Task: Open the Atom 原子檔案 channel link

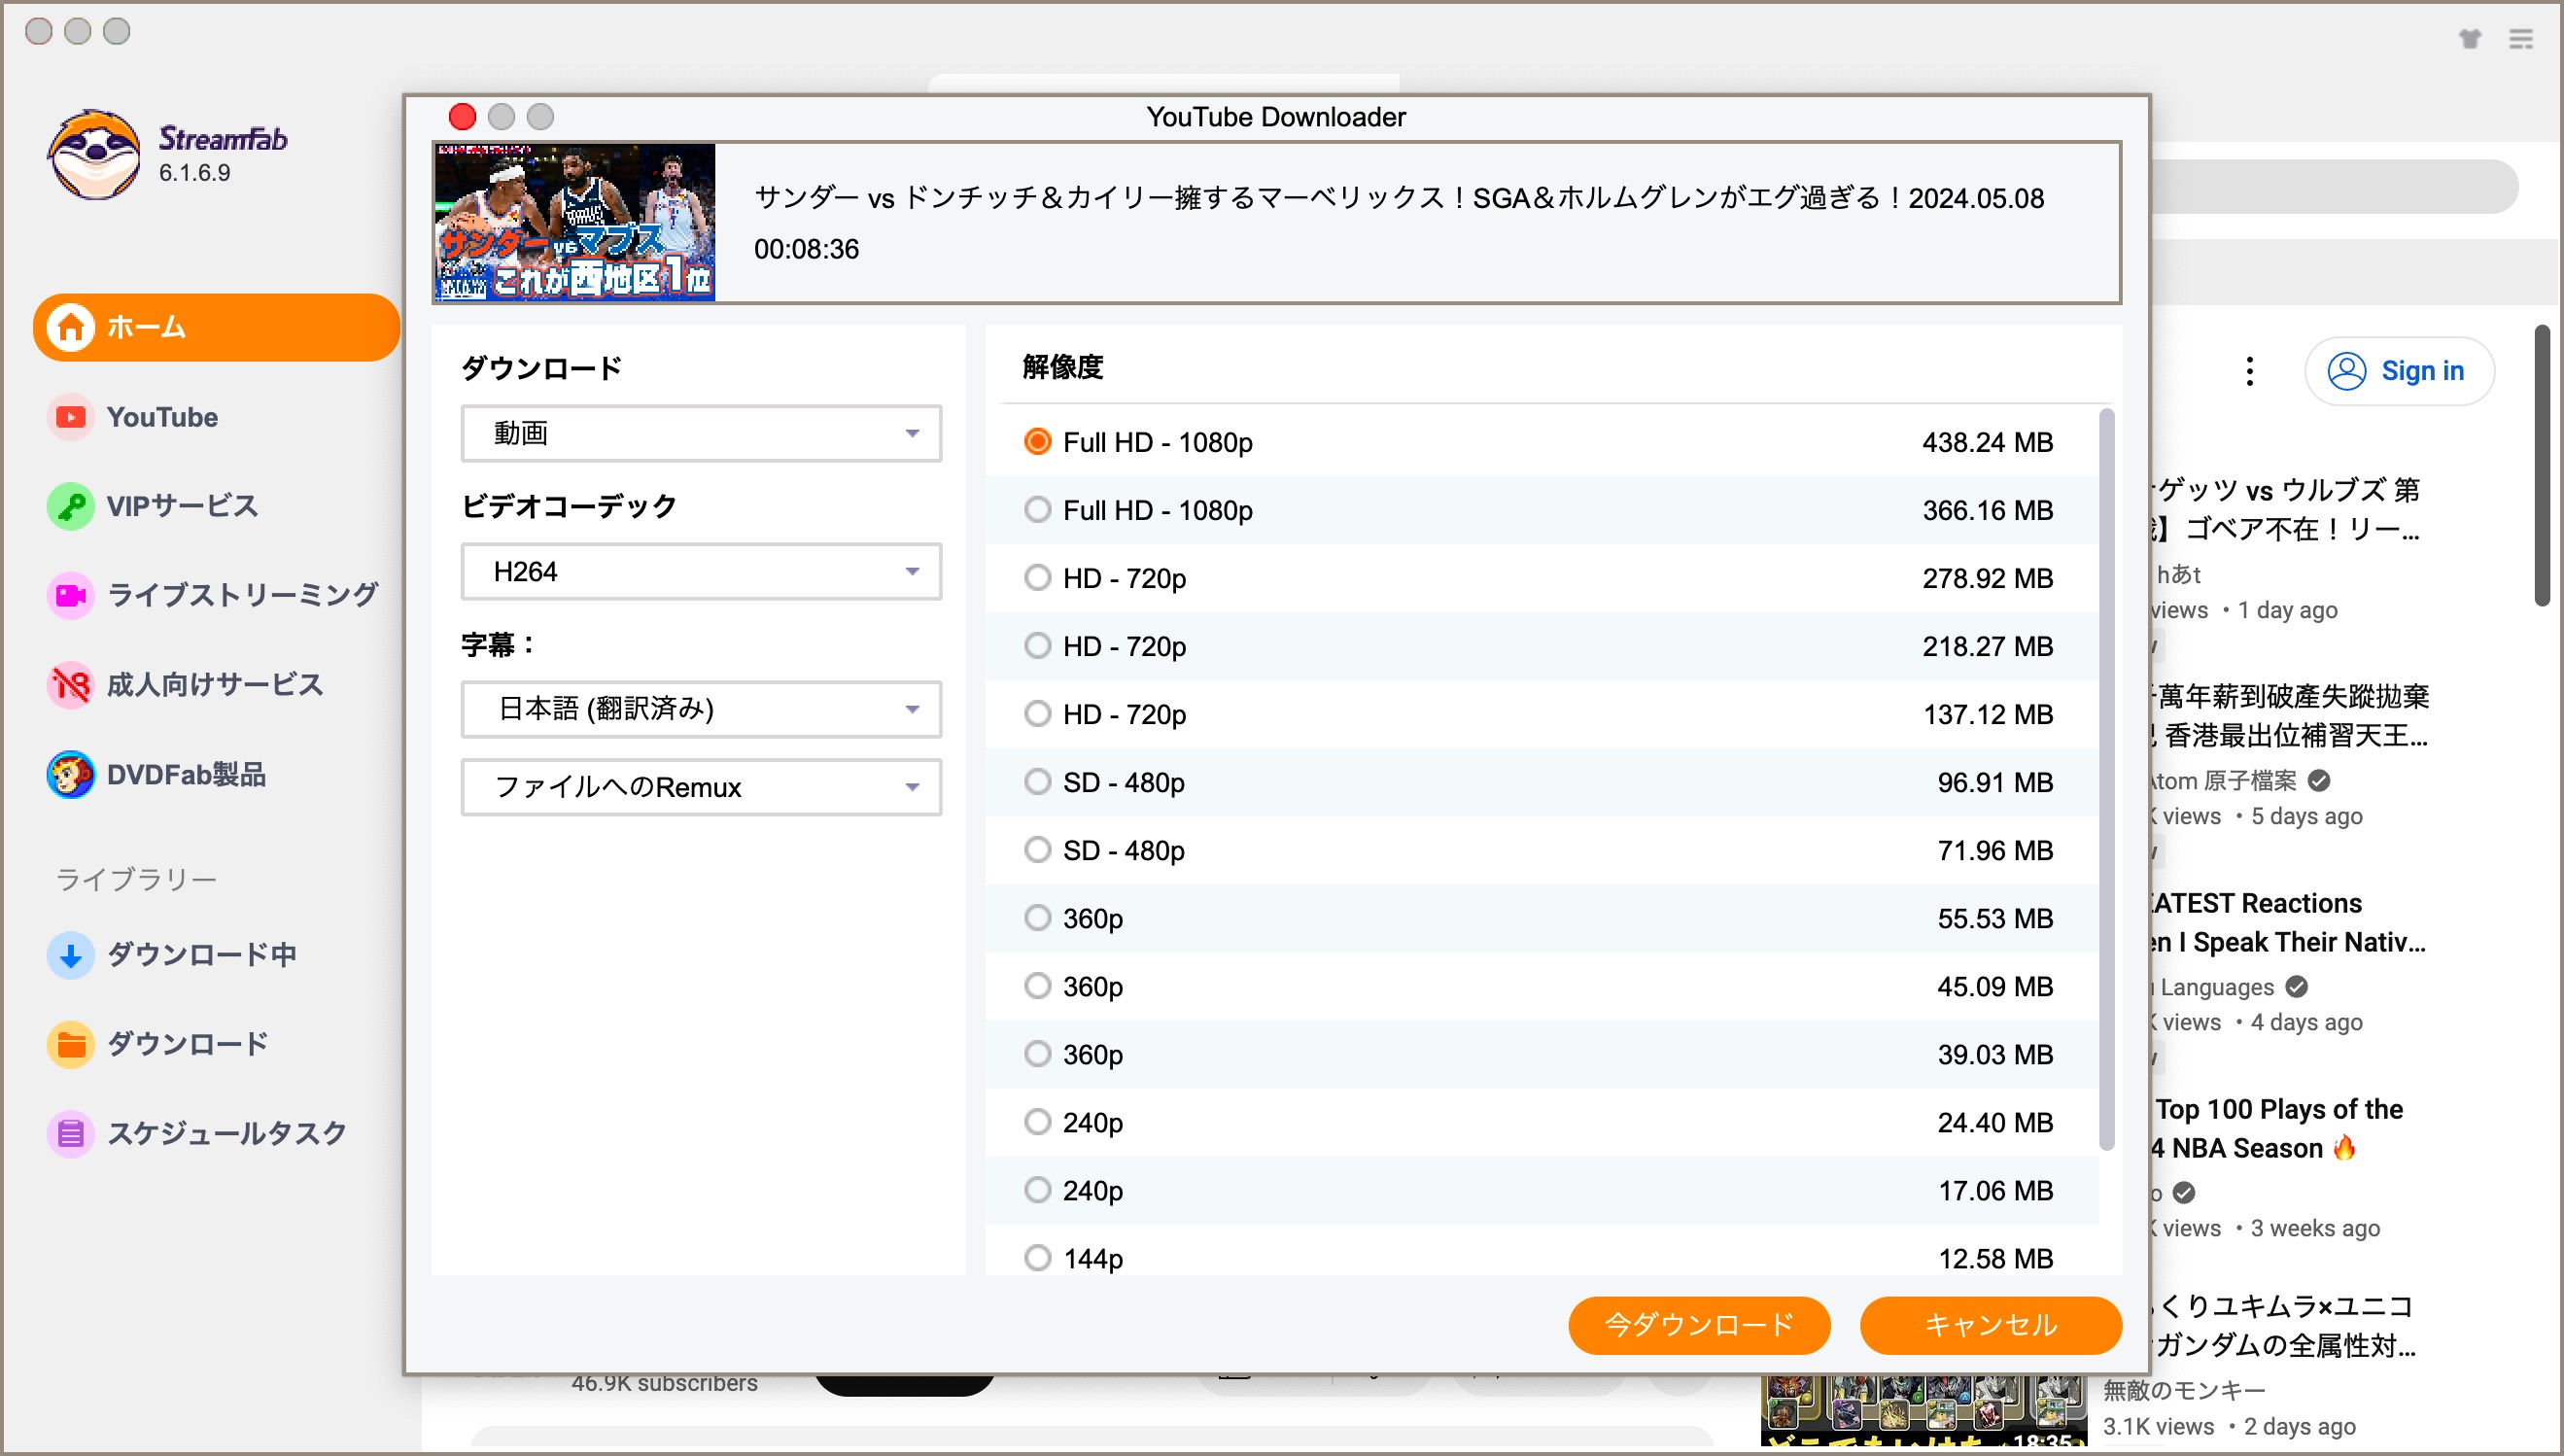Action: click(x=2222, y=780)
